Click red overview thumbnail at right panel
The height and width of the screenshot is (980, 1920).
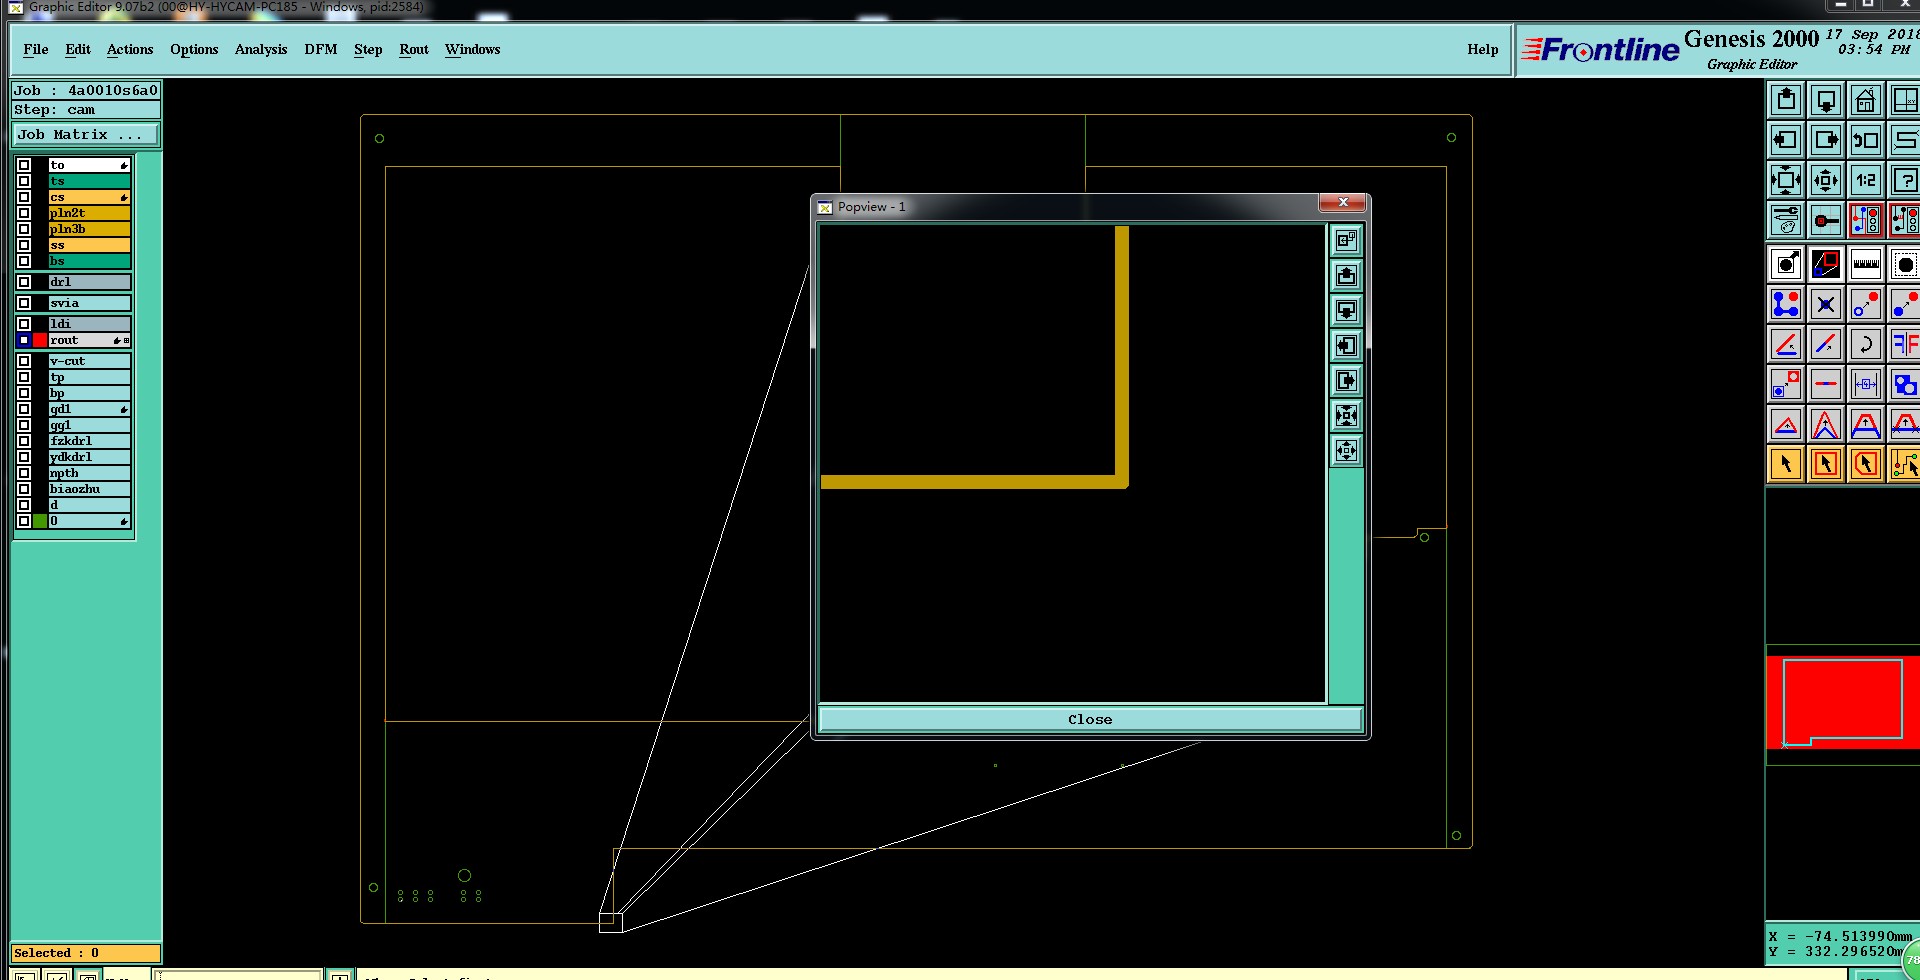click(x=1843, y=702)
